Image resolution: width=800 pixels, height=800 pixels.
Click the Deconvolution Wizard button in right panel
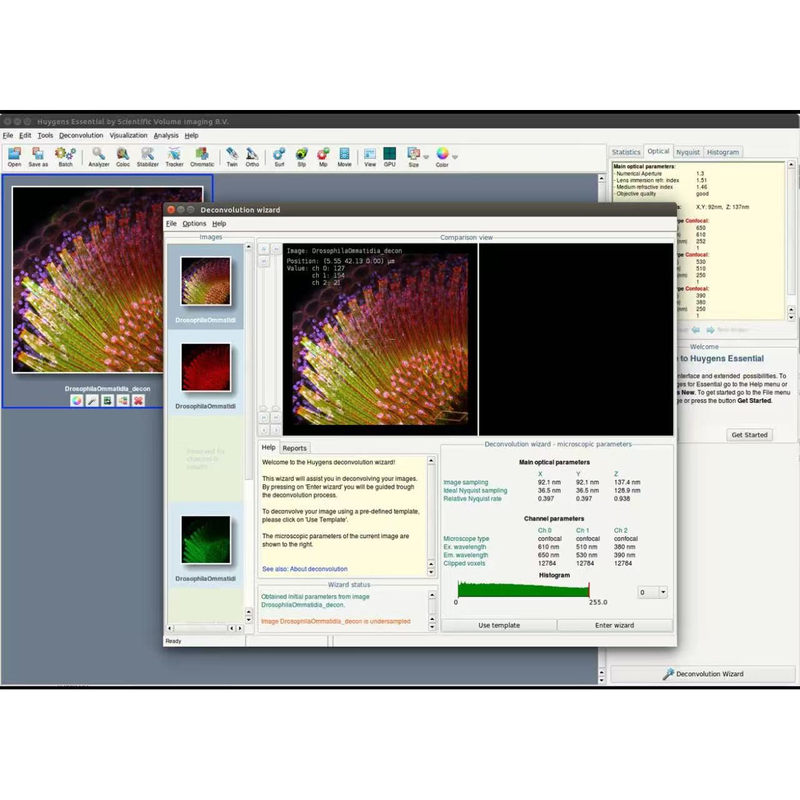[x=703, y=674]
